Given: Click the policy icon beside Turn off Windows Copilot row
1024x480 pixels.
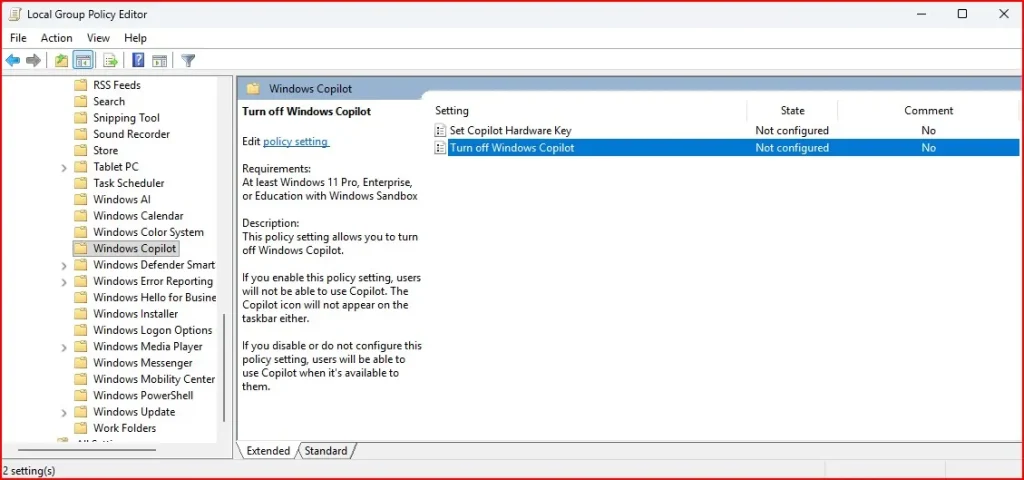Looking at the screenshot, I should [441, 148].
